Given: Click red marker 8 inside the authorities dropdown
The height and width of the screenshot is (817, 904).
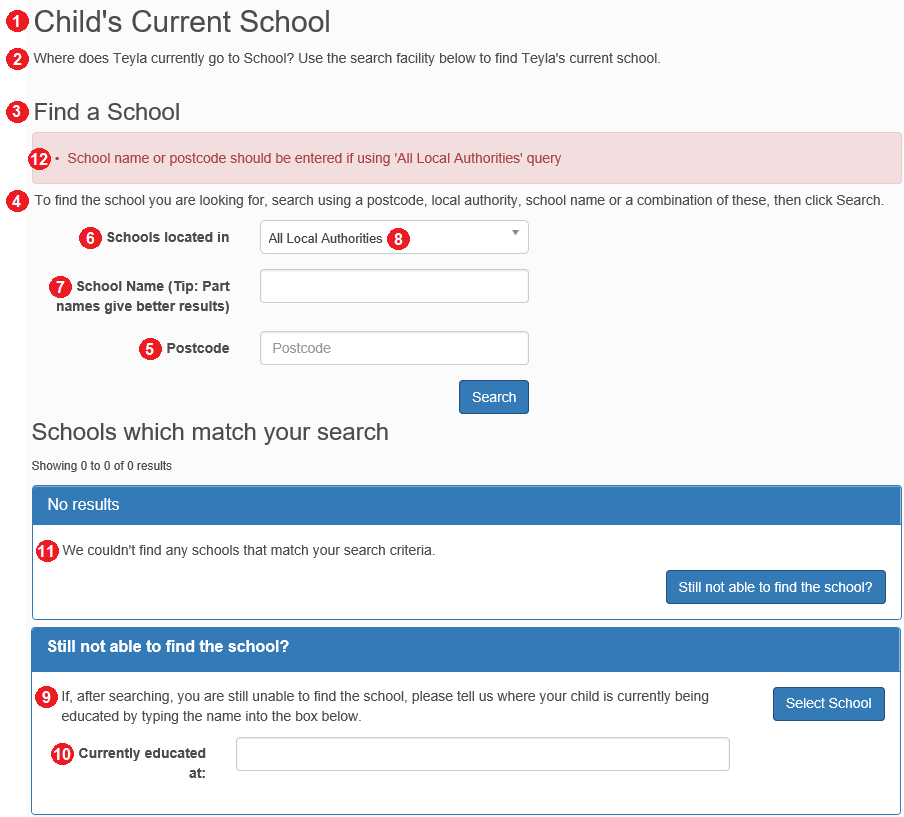Looking at the screenshot, I should point(398,239).
